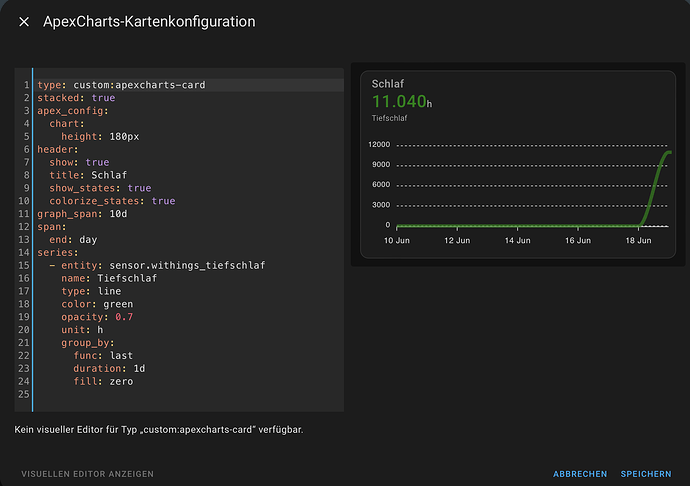Click the 'title: Schlaf' line

pos(88,175)
